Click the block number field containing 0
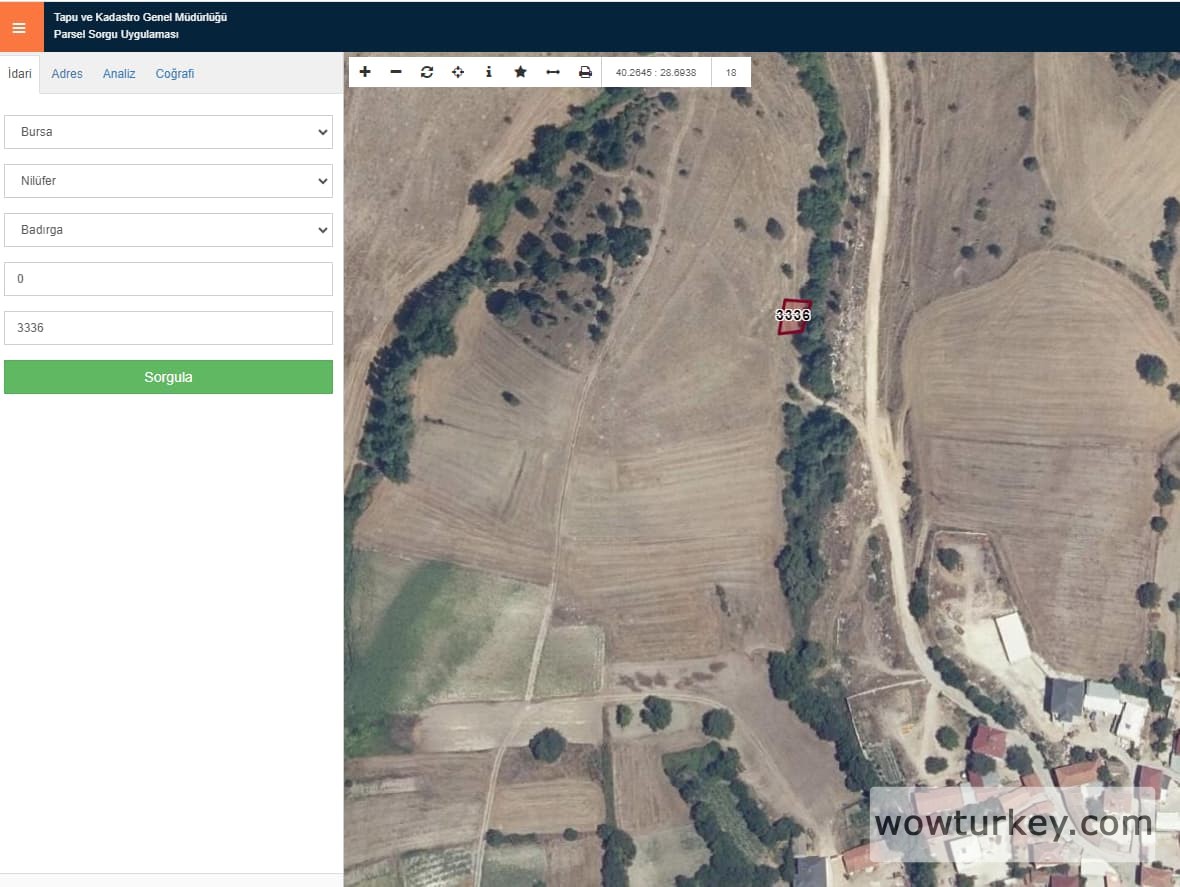1180x887 pixels. (x=168, y=279)
